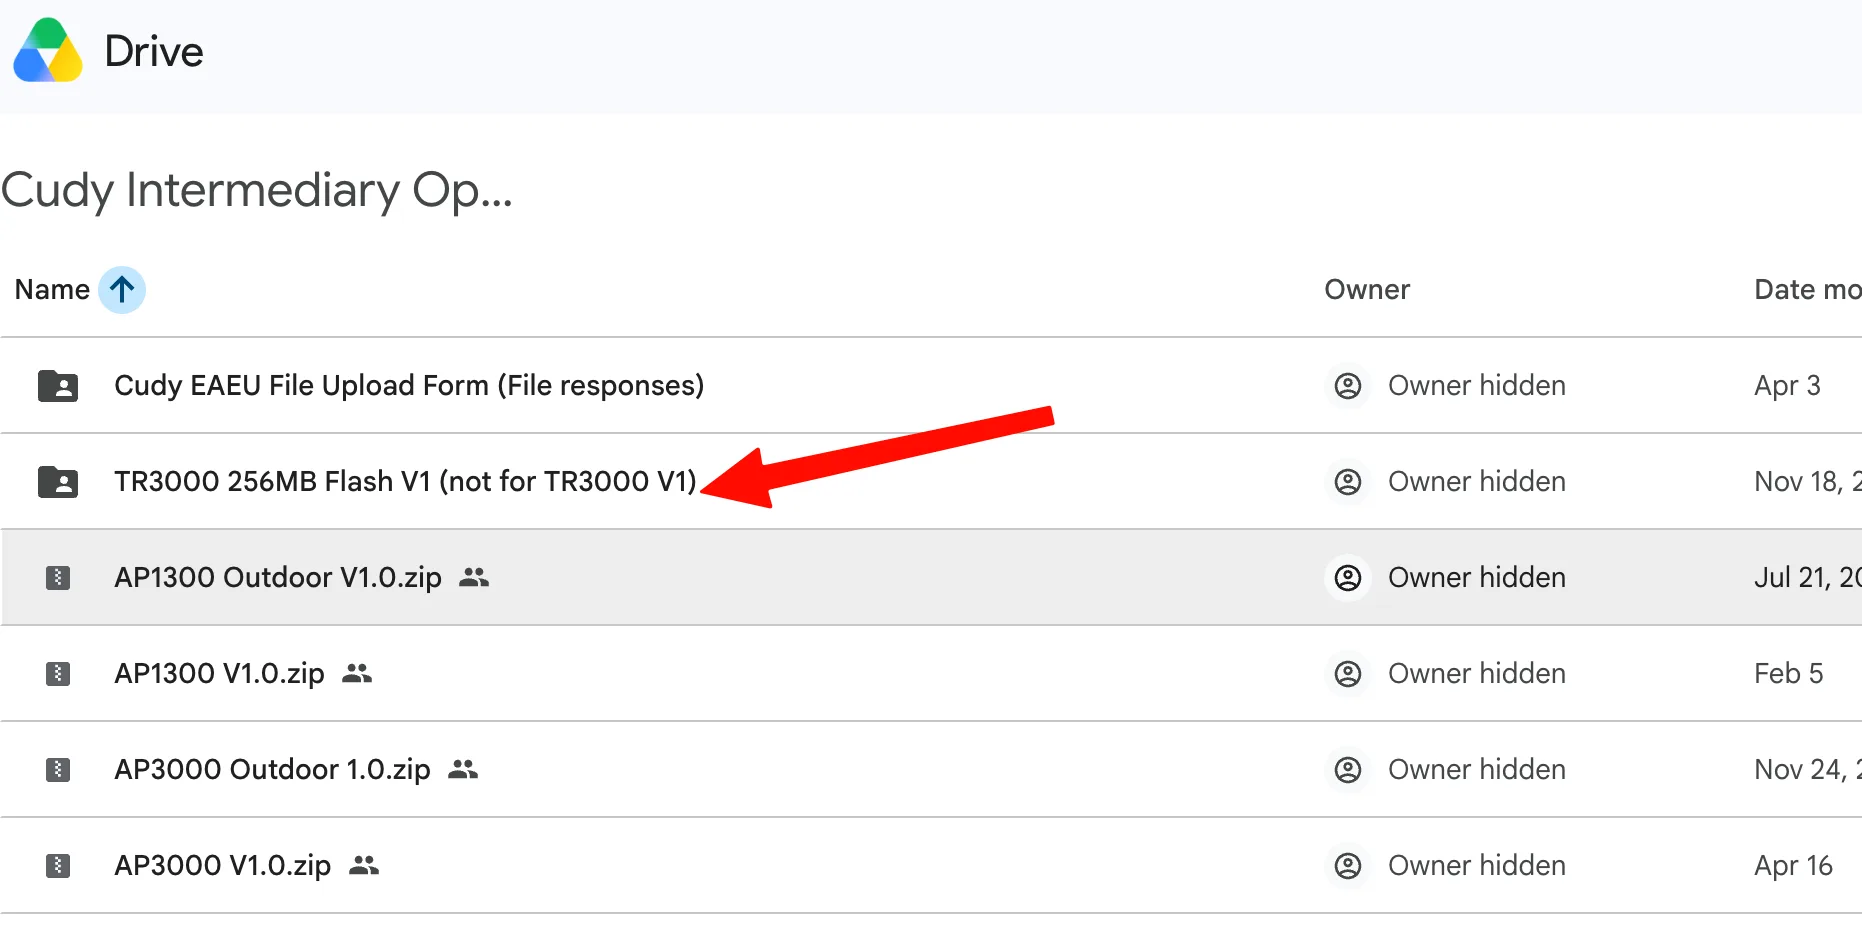Click the Apr 3 modified date
Screen dimensions: 1862x936
(1788, 386)
